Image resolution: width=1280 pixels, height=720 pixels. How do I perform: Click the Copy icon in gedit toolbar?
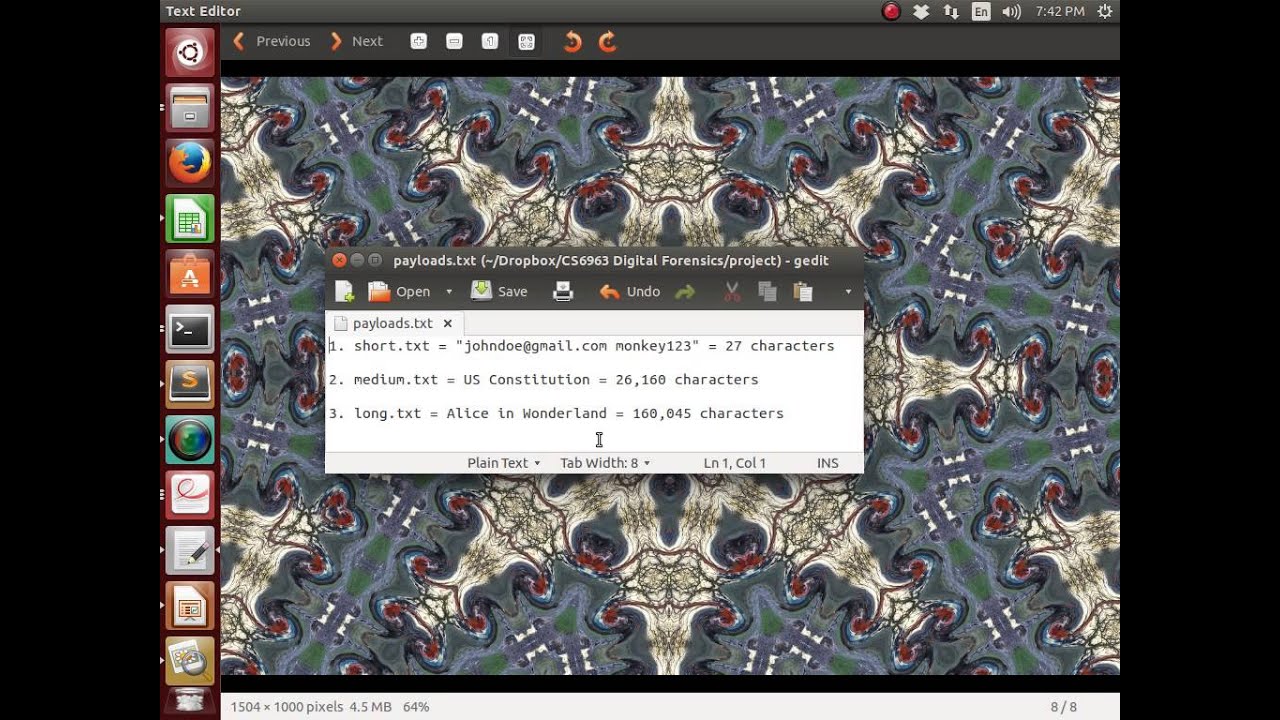pos(767,292)
